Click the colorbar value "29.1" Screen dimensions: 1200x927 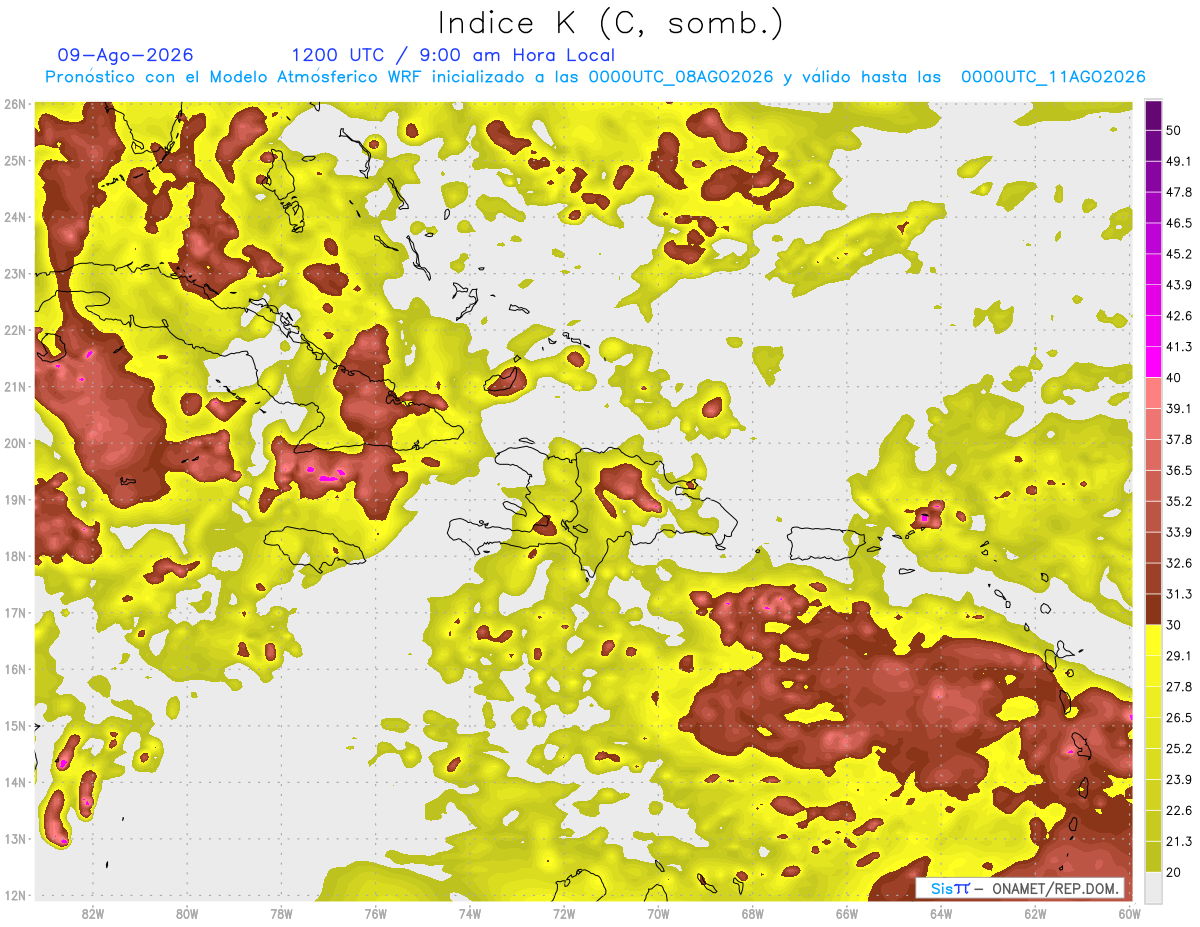1179,655
